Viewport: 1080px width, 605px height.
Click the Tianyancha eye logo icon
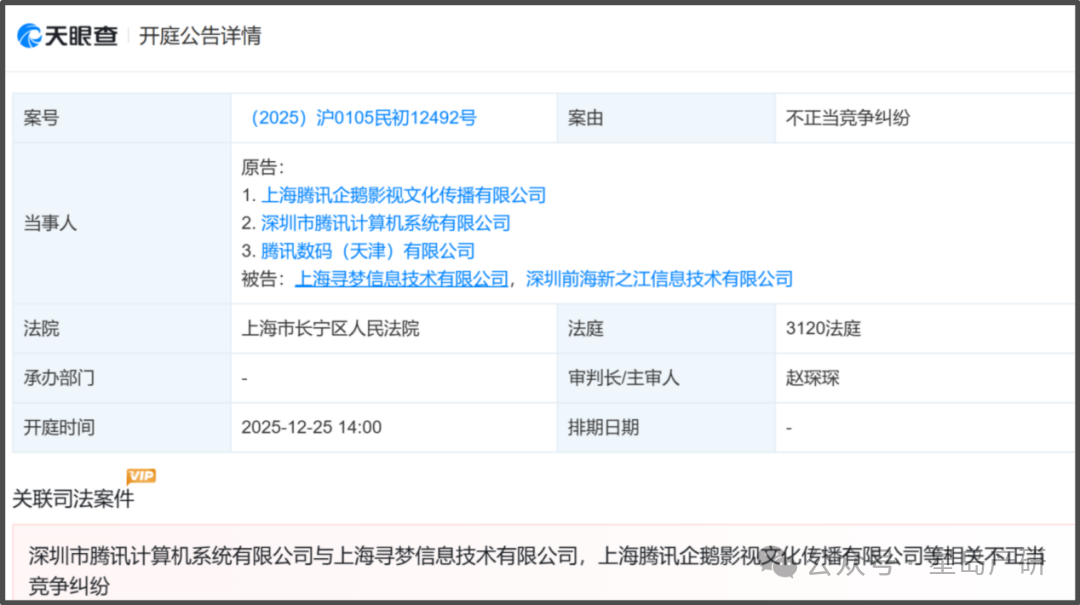[30, 36]
